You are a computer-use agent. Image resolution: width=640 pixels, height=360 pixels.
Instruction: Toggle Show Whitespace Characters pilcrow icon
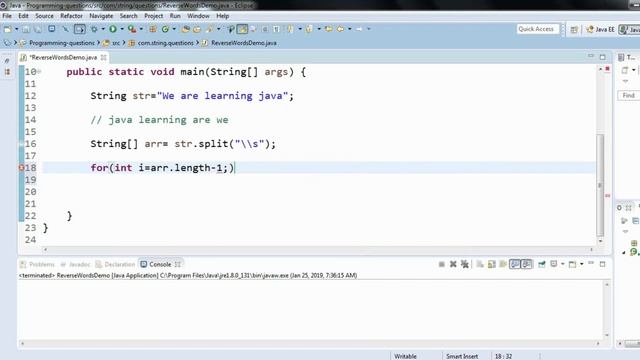(276, 29)
